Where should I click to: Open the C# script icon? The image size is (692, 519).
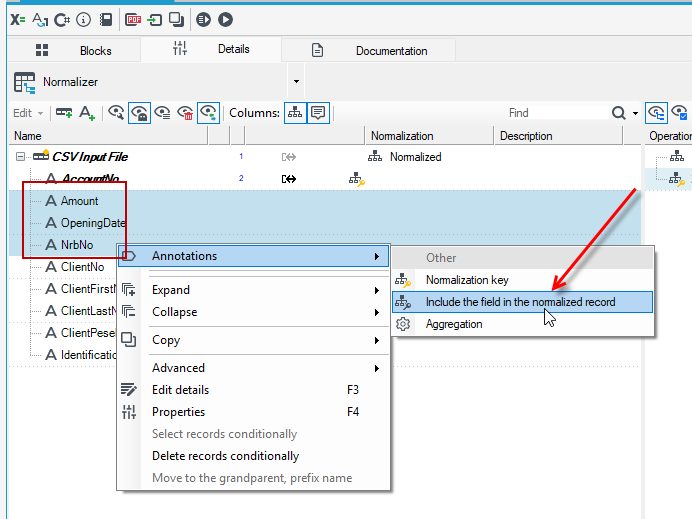(62, 20)
